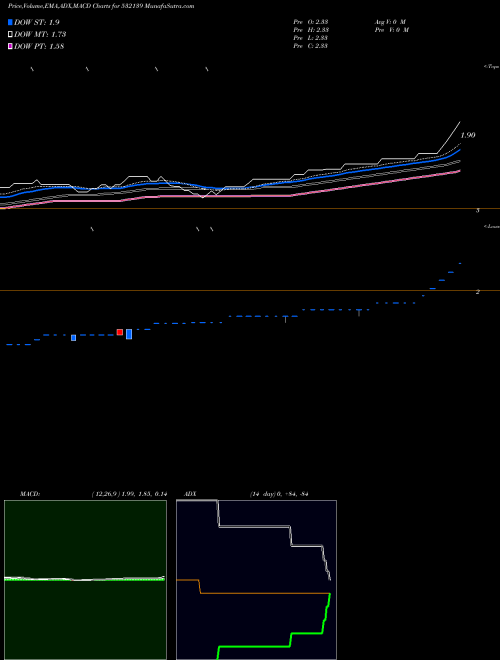Click the axis label 3

(x=477, y=210)
